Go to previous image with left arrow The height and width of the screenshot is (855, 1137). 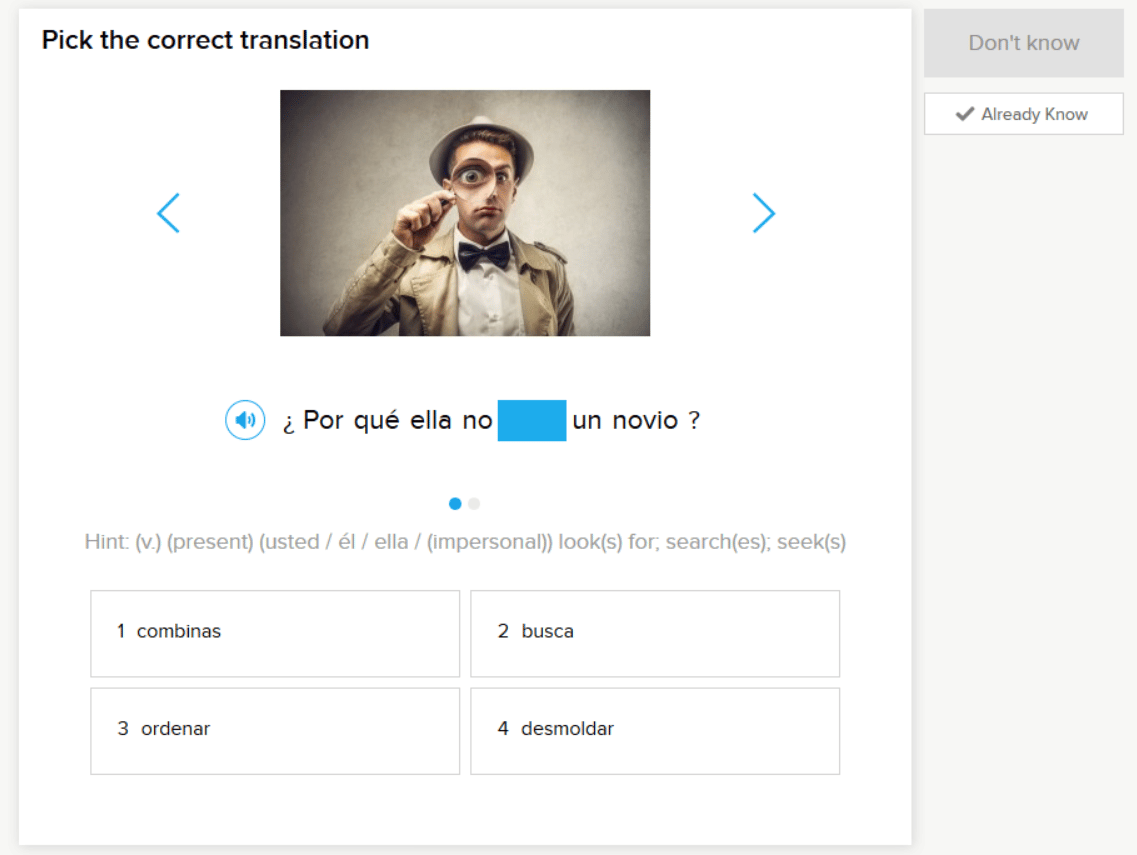168,213
